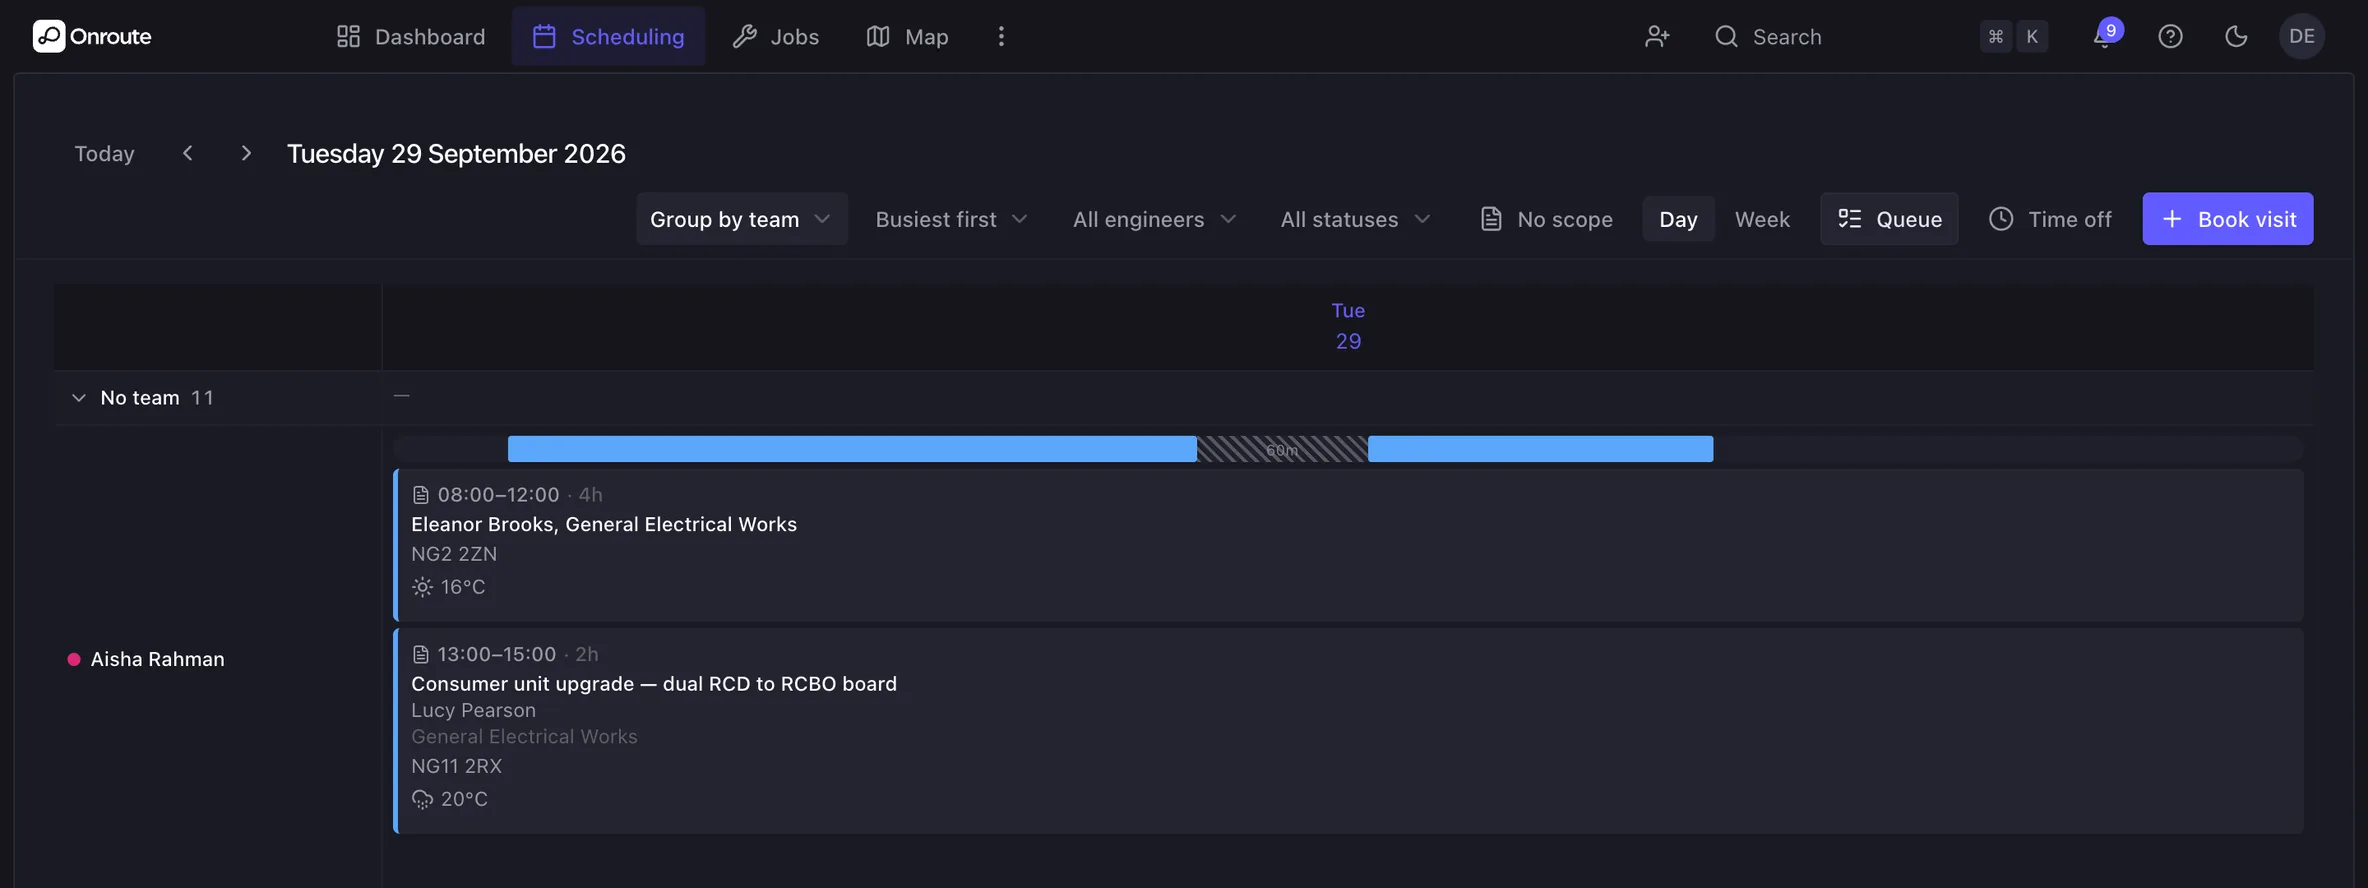Click the rainy 20°C weather icon
Image resolution: width=2368 pixels, height=888 pixels.
point(423,799)
